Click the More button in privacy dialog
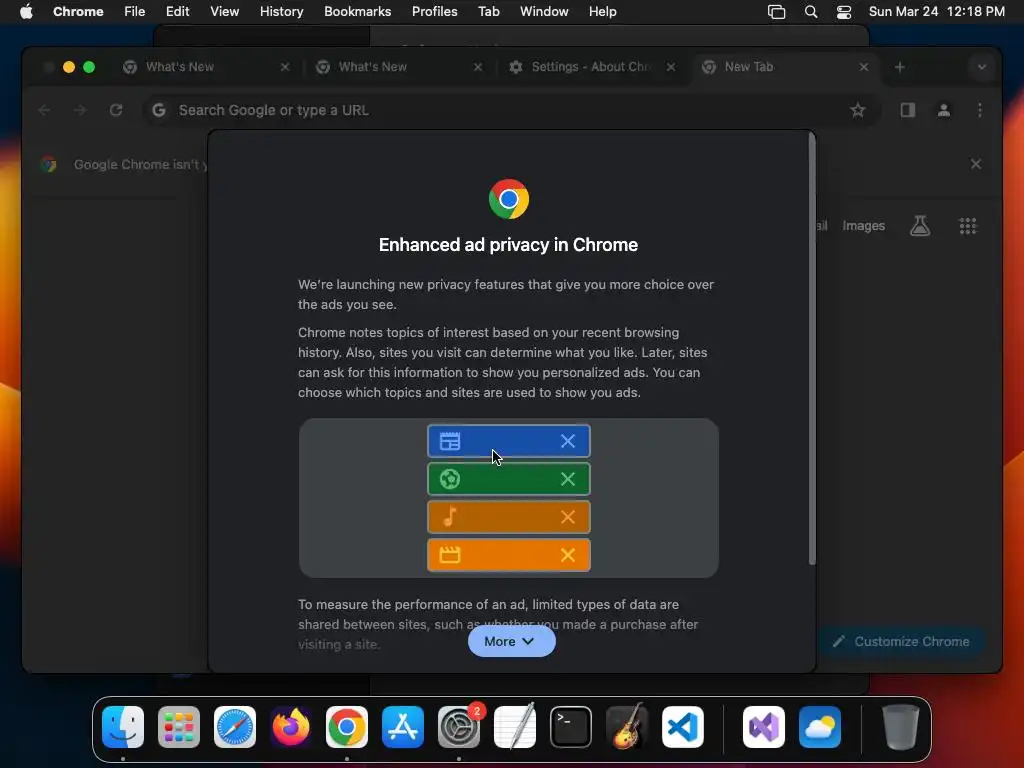 pyautogui.click(x=511, y=641)
